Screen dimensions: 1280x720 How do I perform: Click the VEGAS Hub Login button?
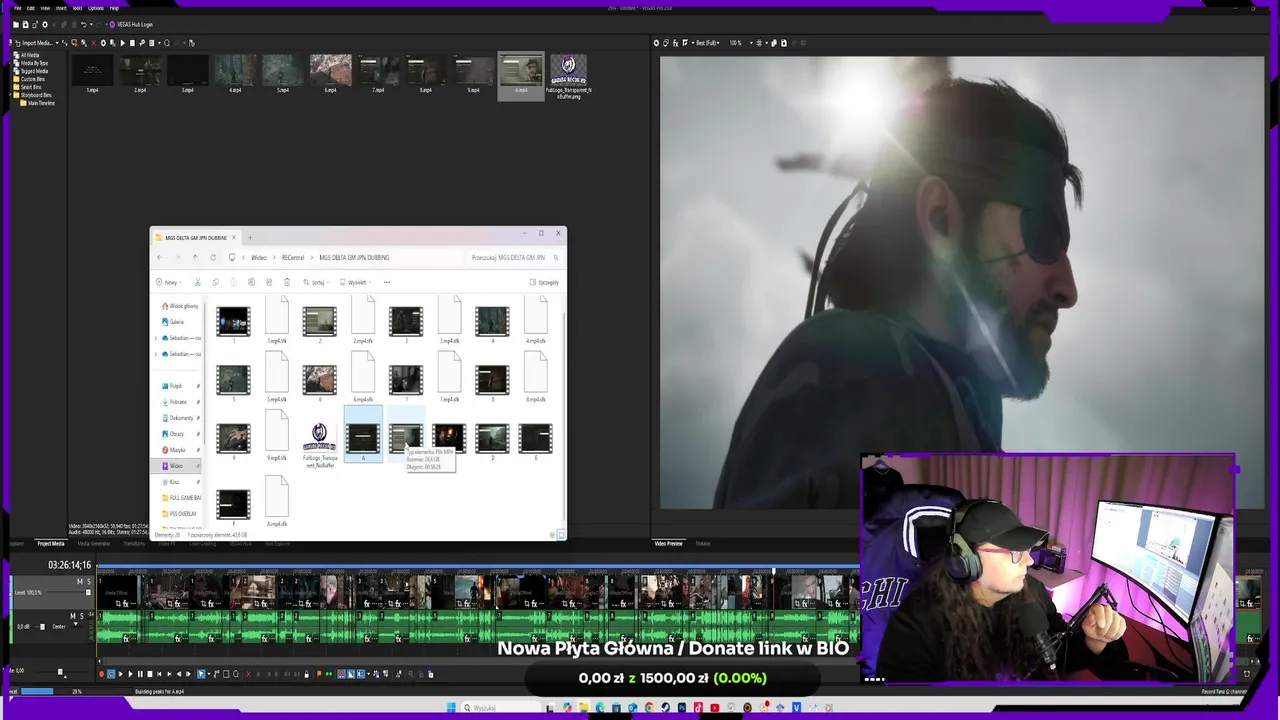[x=131, y=24]
